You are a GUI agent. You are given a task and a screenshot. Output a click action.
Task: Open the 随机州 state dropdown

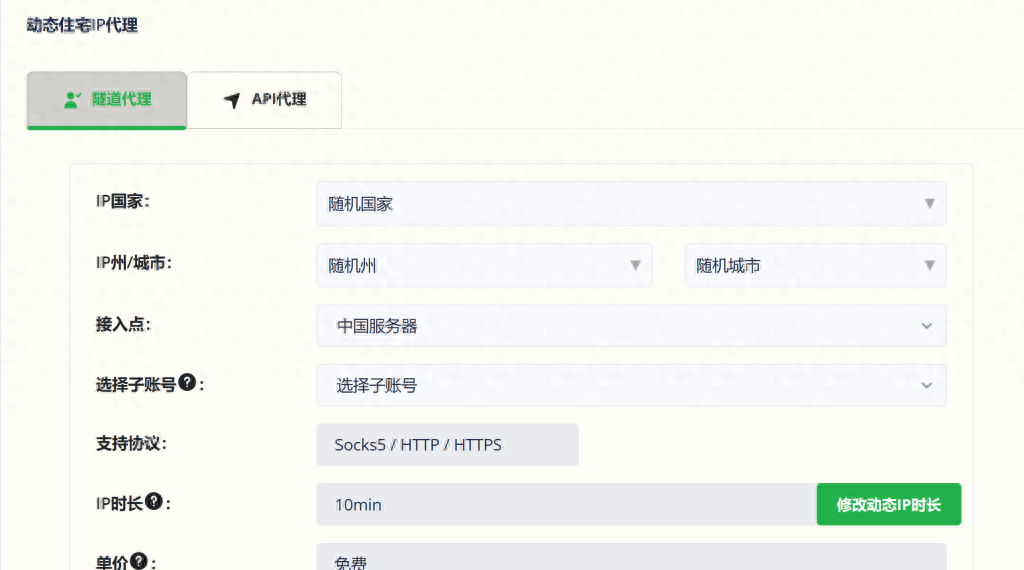[x=484, y=265]
